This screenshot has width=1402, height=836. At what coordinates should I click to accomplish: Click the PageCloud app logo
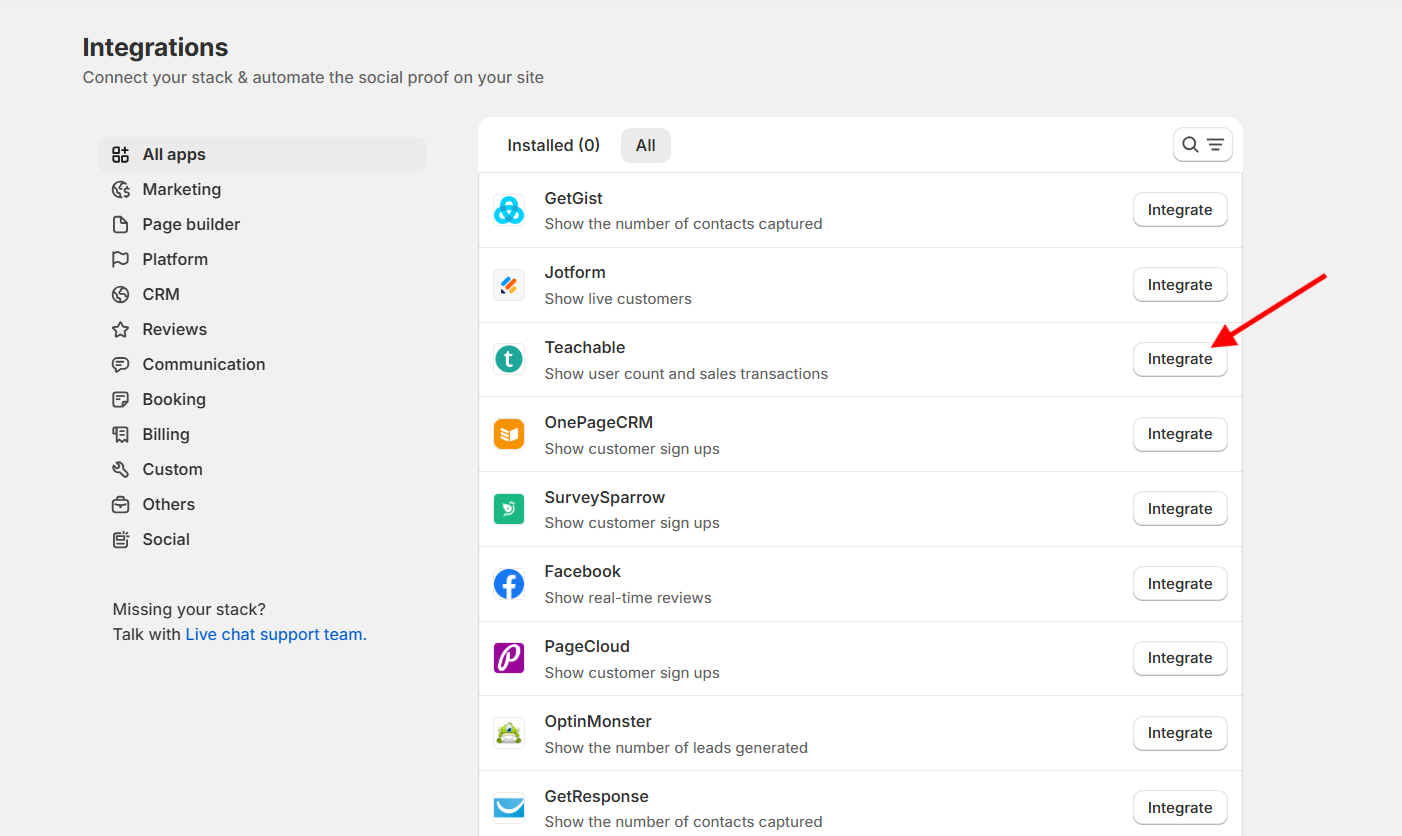[x=509, y=658]
